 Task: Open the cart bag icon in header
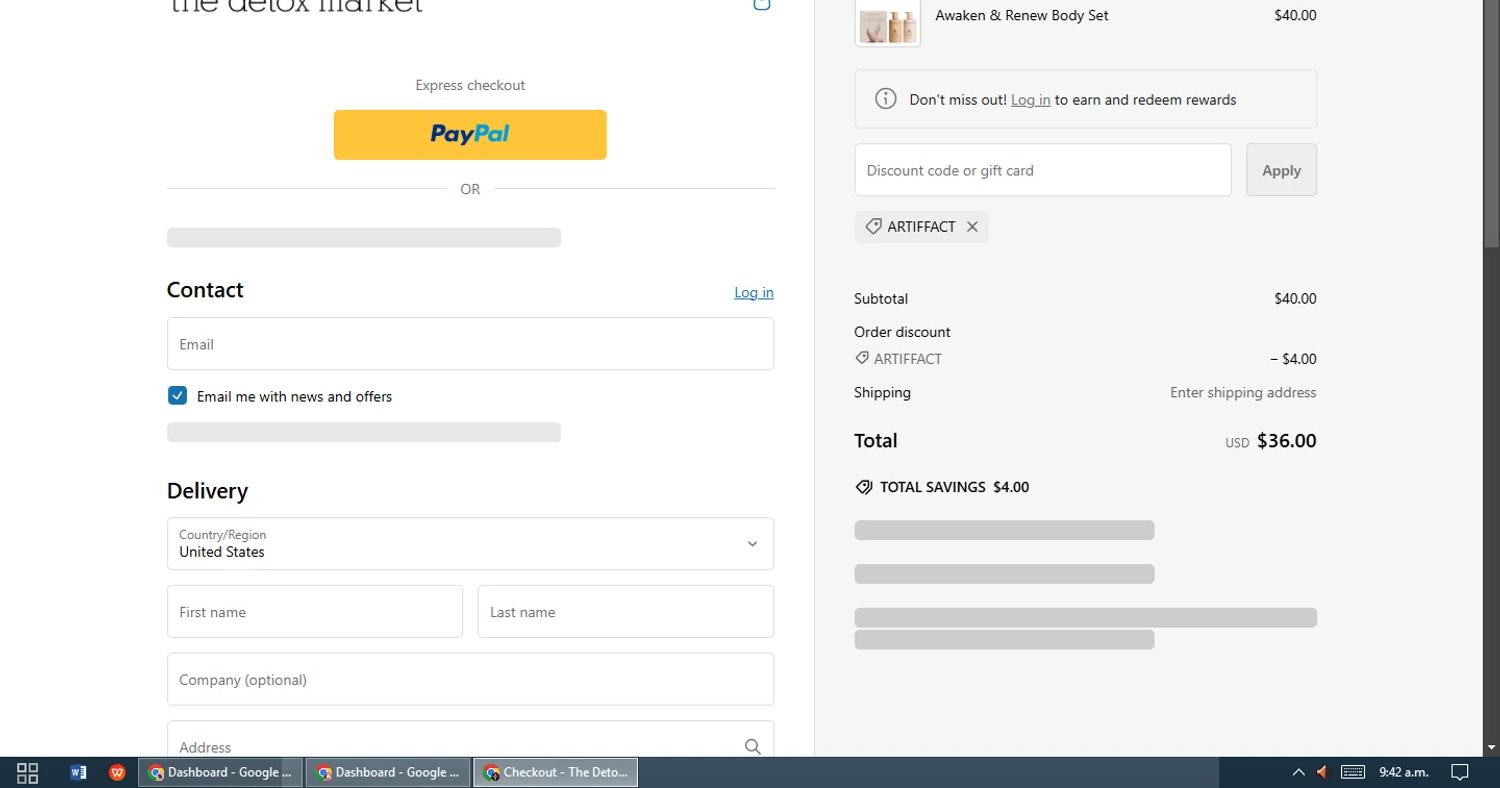pyautogui.click(x=761, y=4)
